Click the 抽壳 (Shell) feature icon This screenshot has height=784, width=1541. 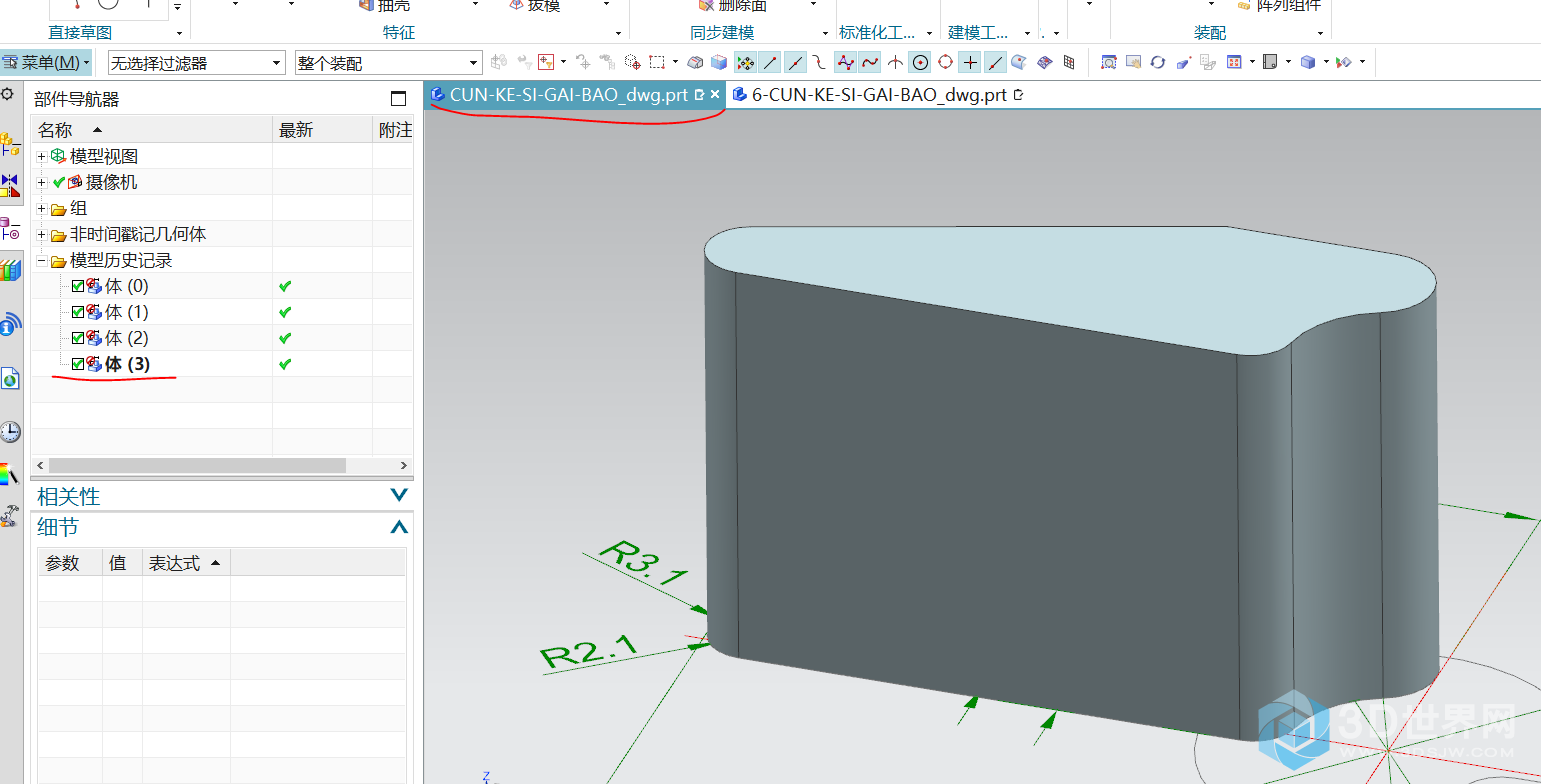[366, 6]
